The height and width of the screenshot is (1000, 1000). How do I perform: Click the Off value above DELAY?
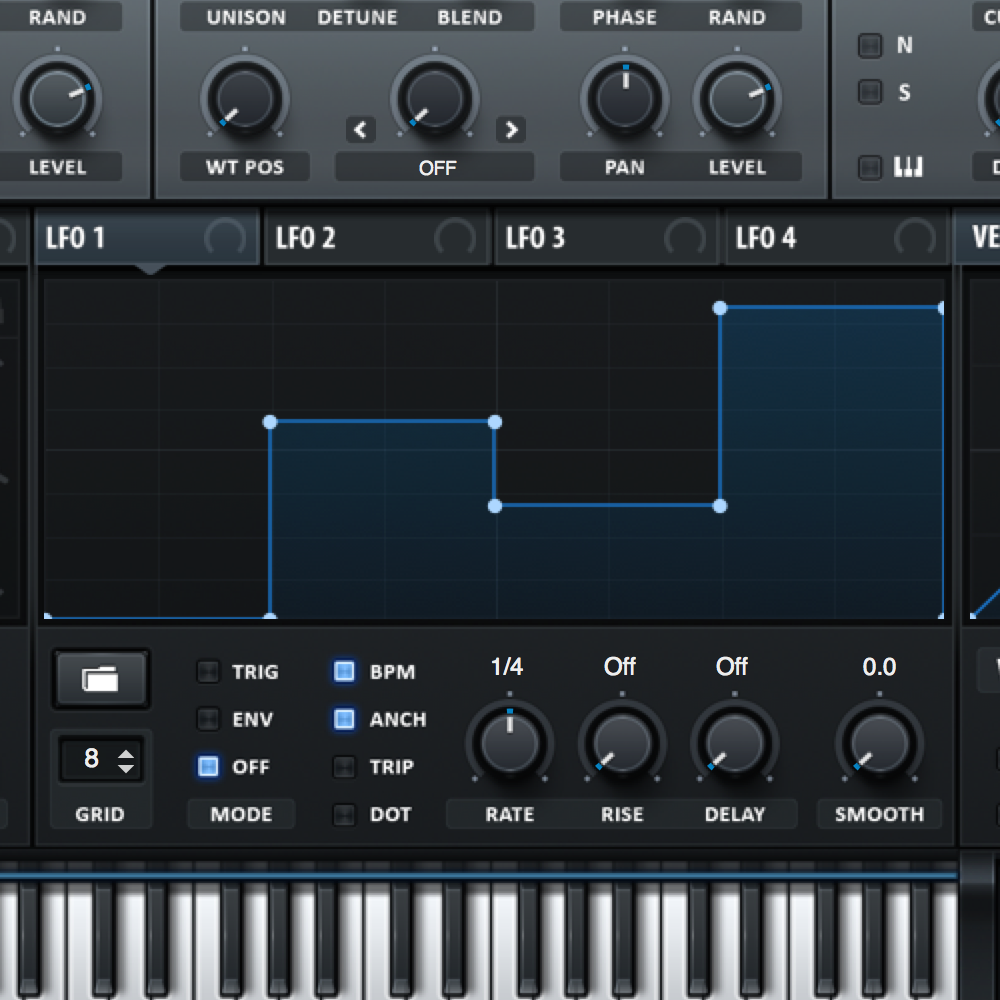pyautogui.click(x=732, y=666)
